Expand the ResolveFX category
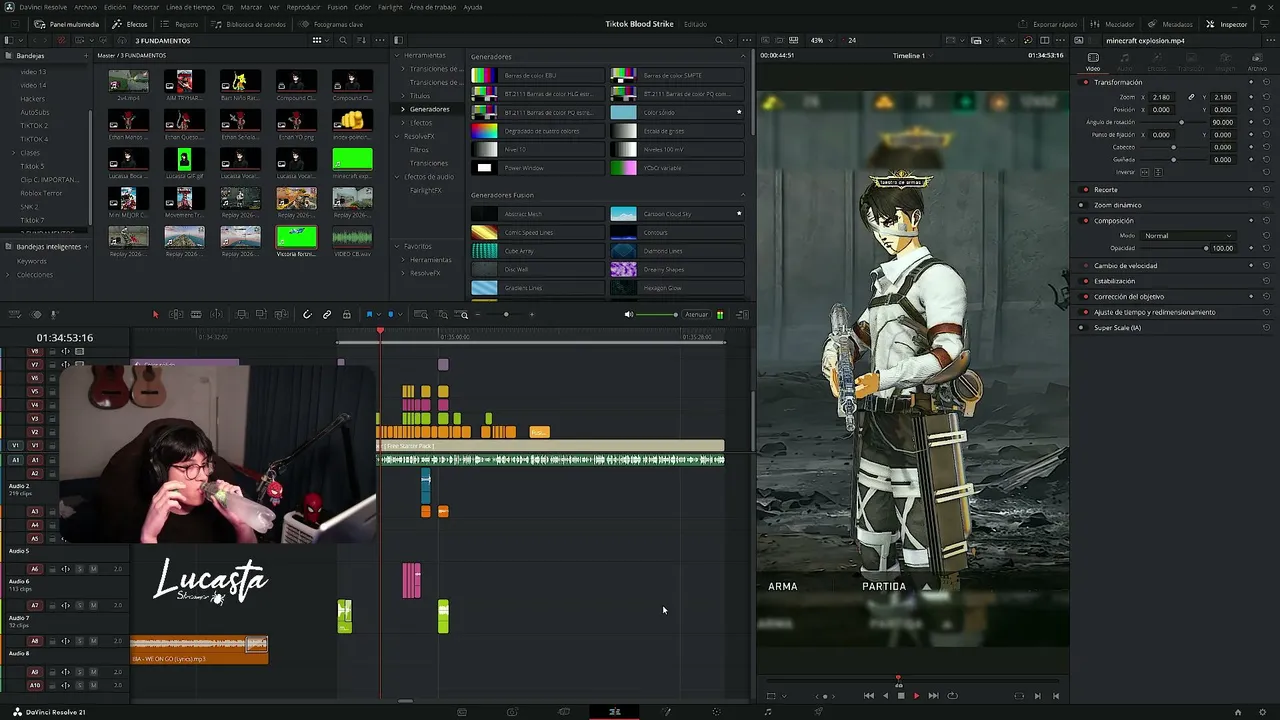 point(399,136)
